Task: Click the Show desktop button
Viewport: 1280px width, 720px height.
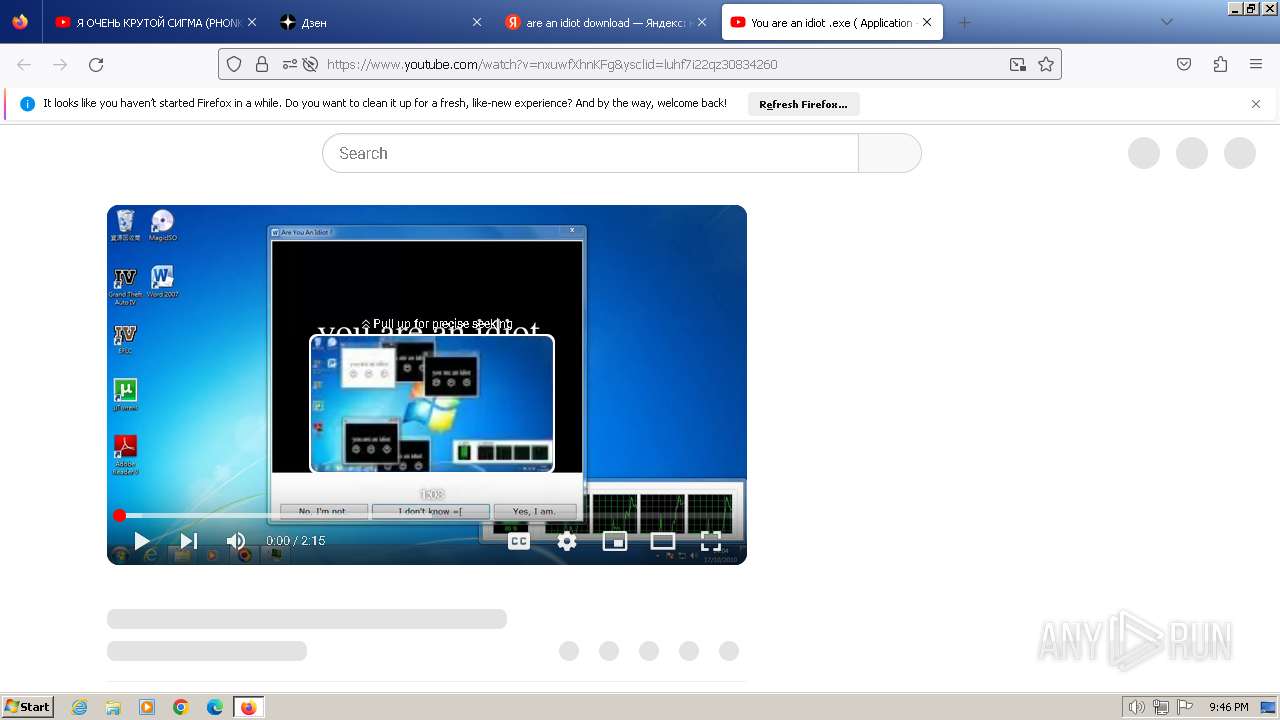Action: [1269, 707]
